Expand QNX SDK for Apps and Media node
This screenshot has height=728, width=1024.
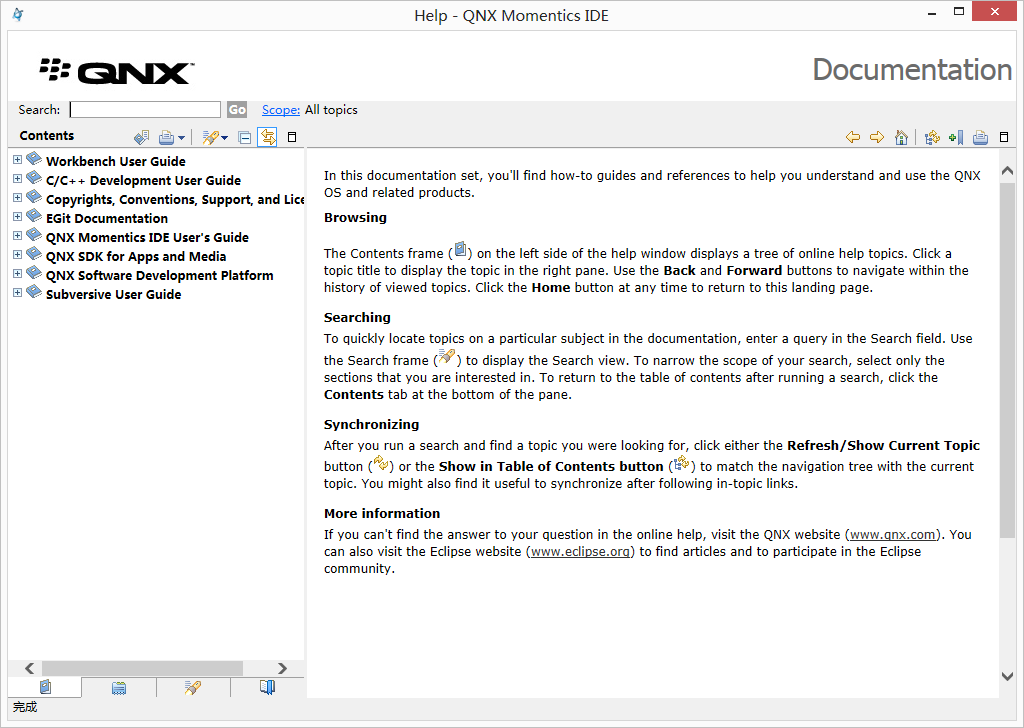coord(18,254)
